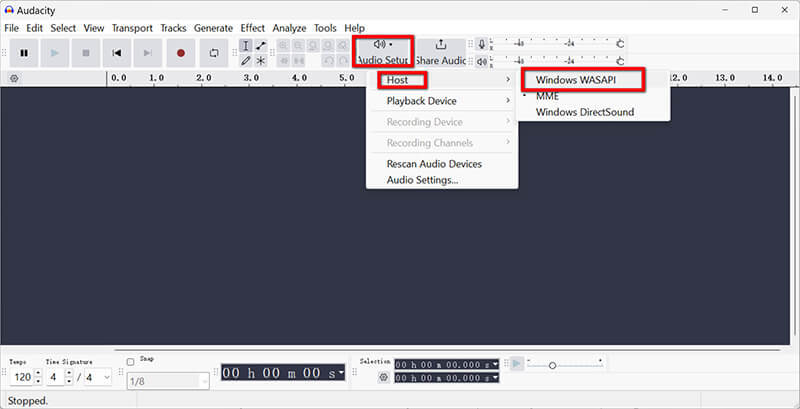Select the Draw (pencil) tool
This screenshot has width=800, height=409.
pyautogui.click(x=246, y=61)
